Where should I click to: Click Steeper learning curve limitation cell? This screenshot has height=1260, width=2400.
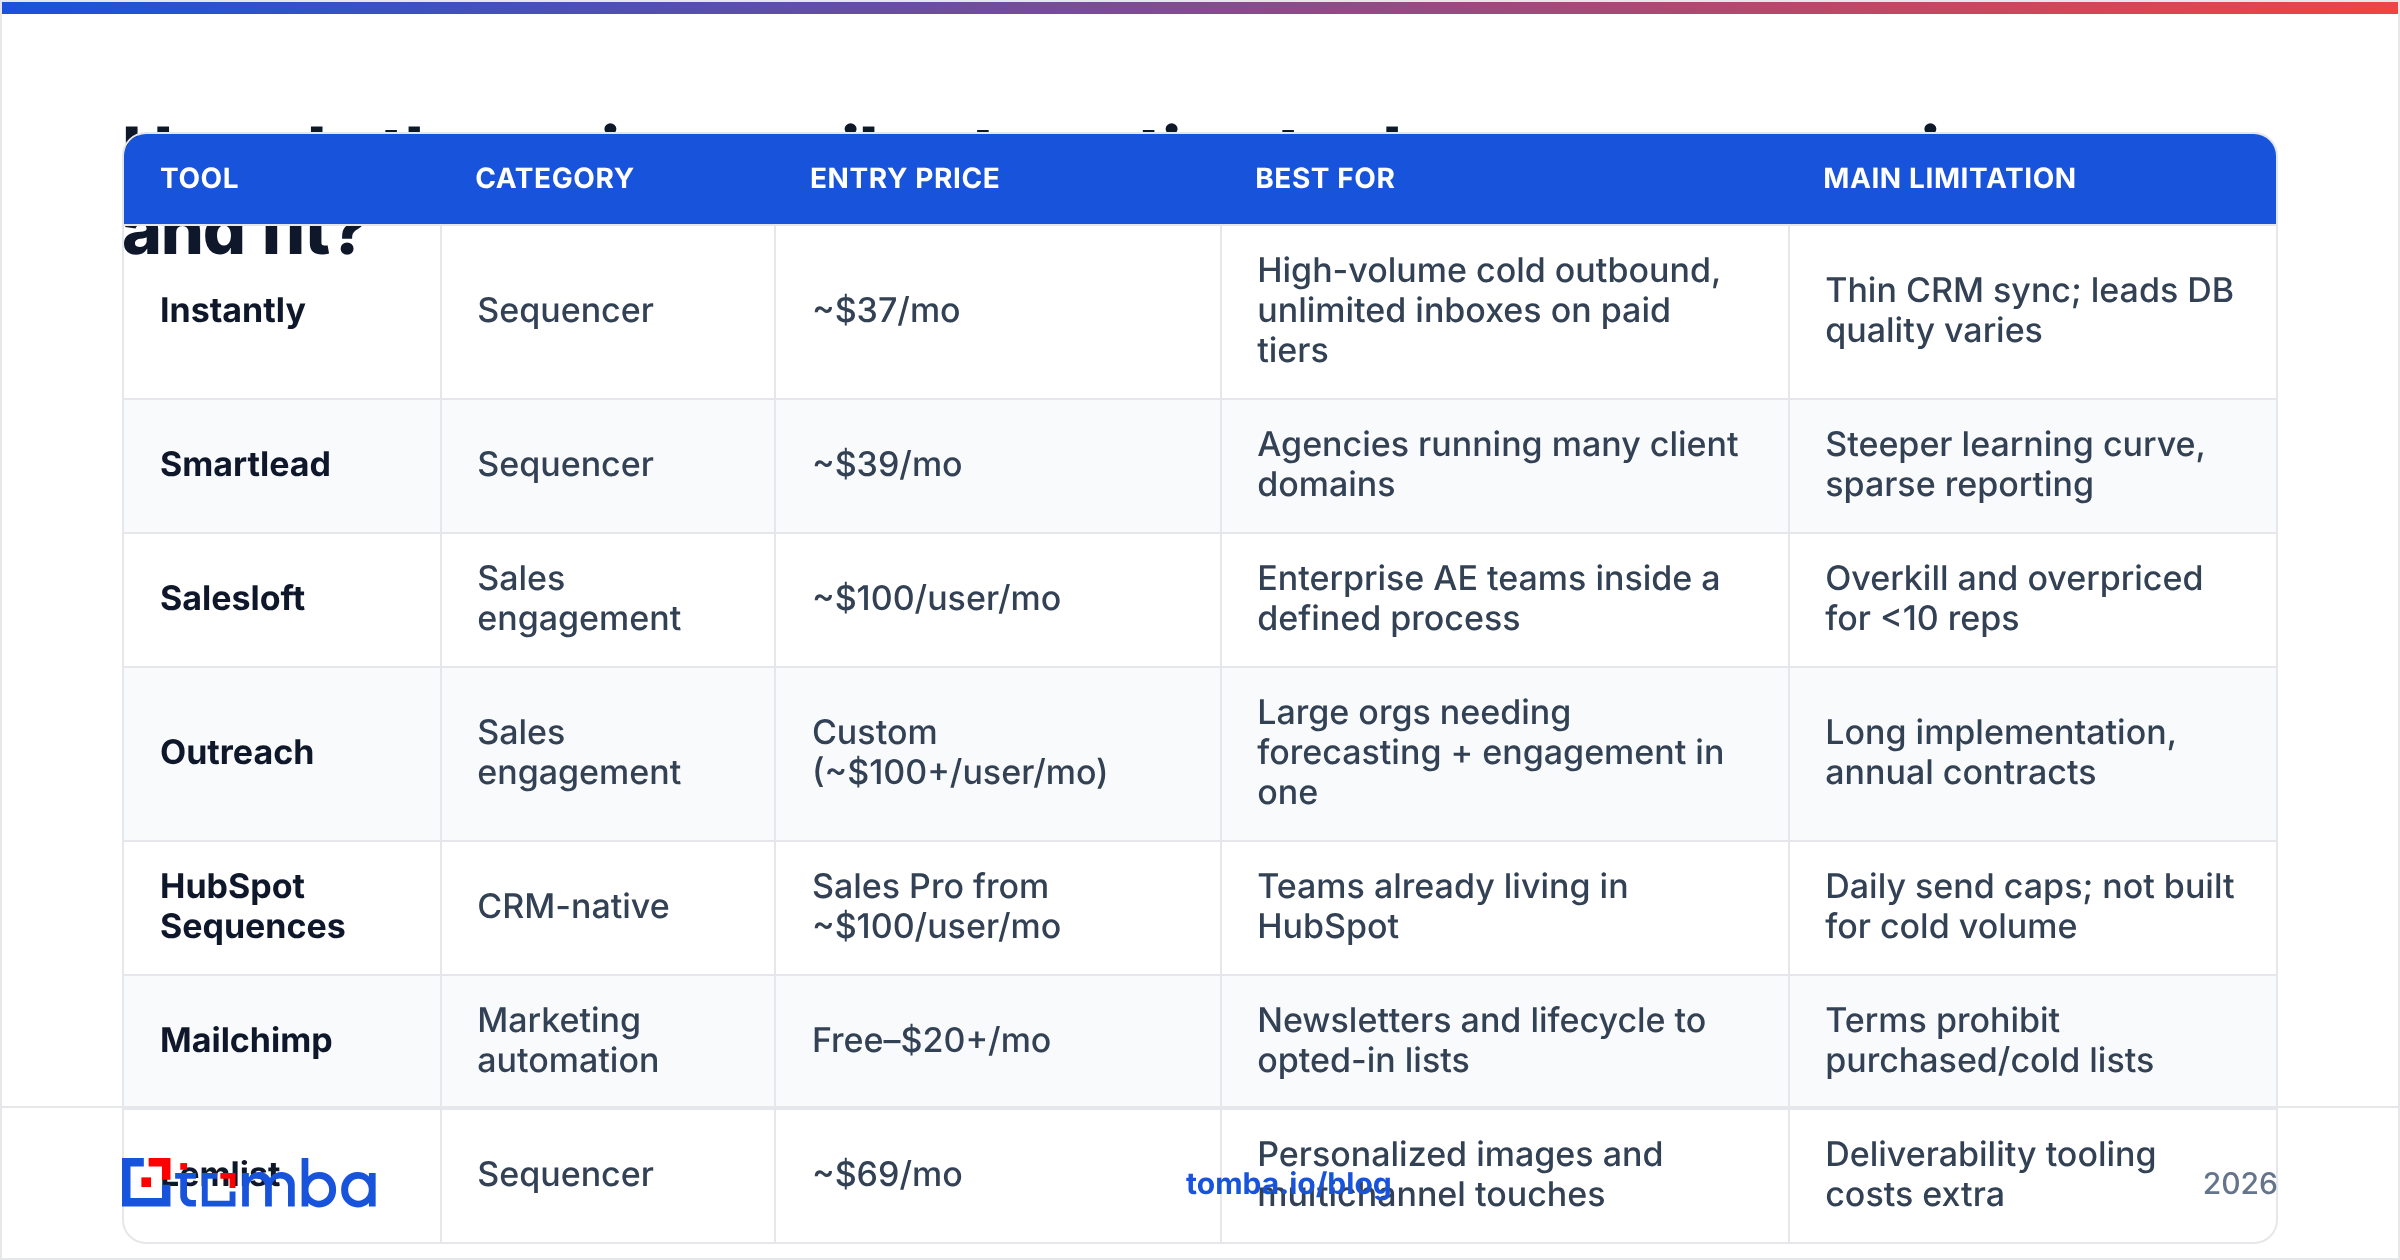click(x=2032, y=465)
